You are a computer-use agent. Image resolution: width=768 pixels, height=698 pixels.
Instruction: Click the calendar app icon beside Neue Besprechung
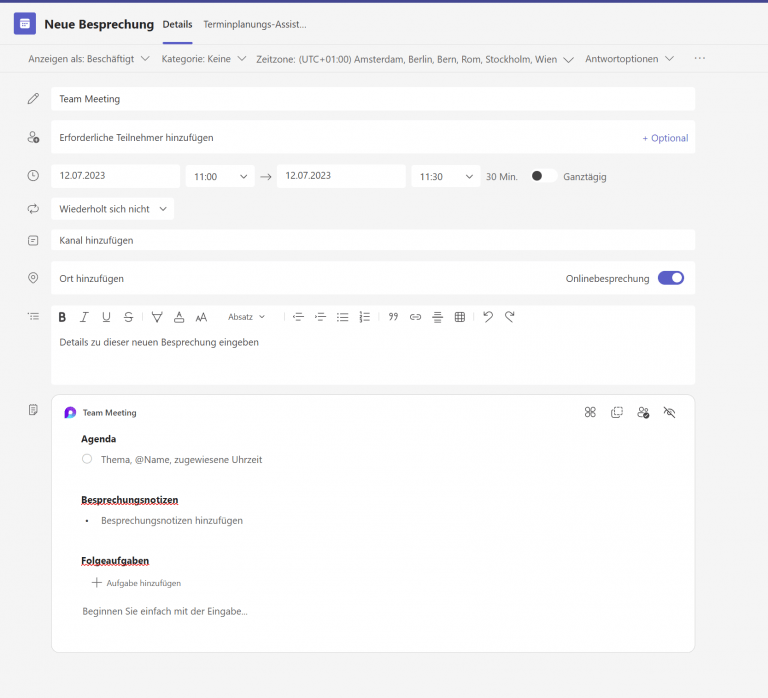tap(24, 24)
